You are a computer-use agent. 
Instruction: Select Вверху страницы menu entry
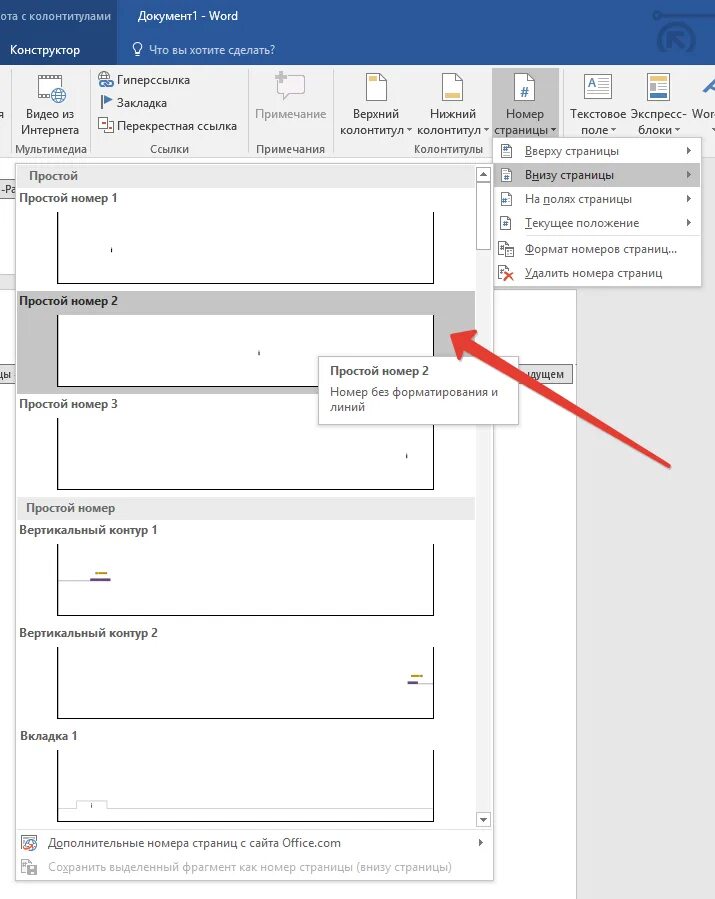pyautogui.click(x=597, y=151)
